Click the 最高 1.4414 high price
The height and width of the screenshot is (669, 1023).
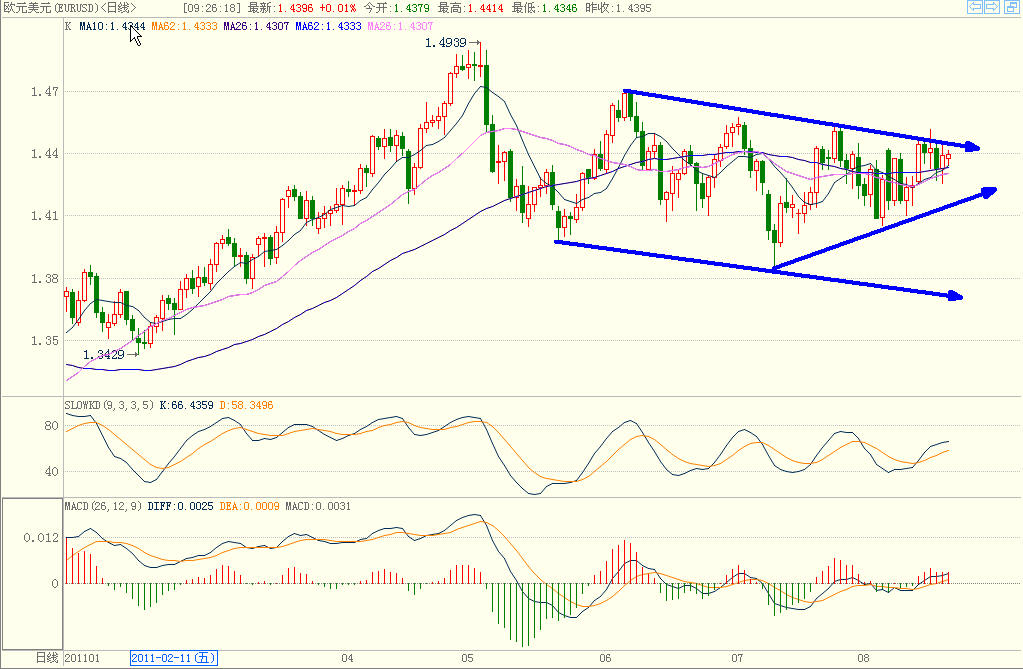click(x=470, y=8)
